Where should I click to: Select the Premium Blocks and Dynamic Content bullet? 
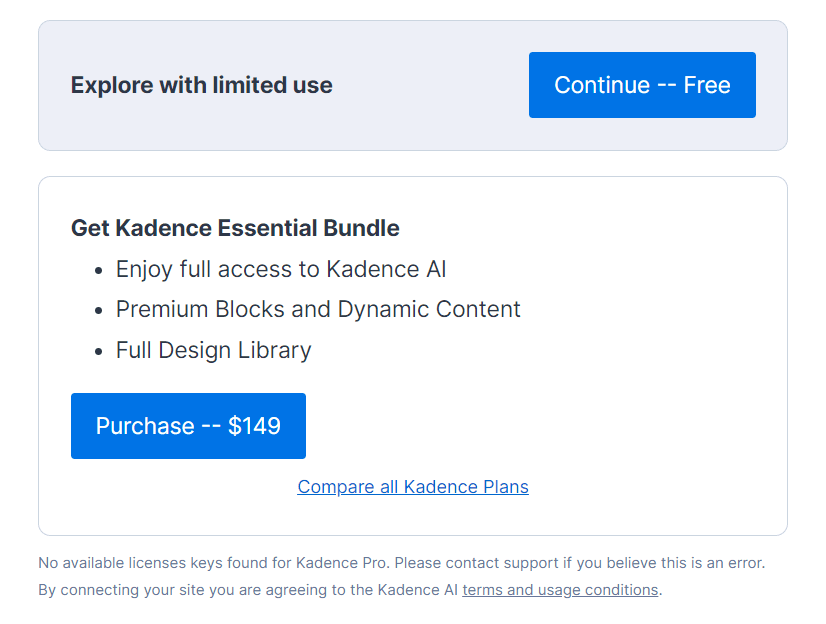click(x=318, y=309)
